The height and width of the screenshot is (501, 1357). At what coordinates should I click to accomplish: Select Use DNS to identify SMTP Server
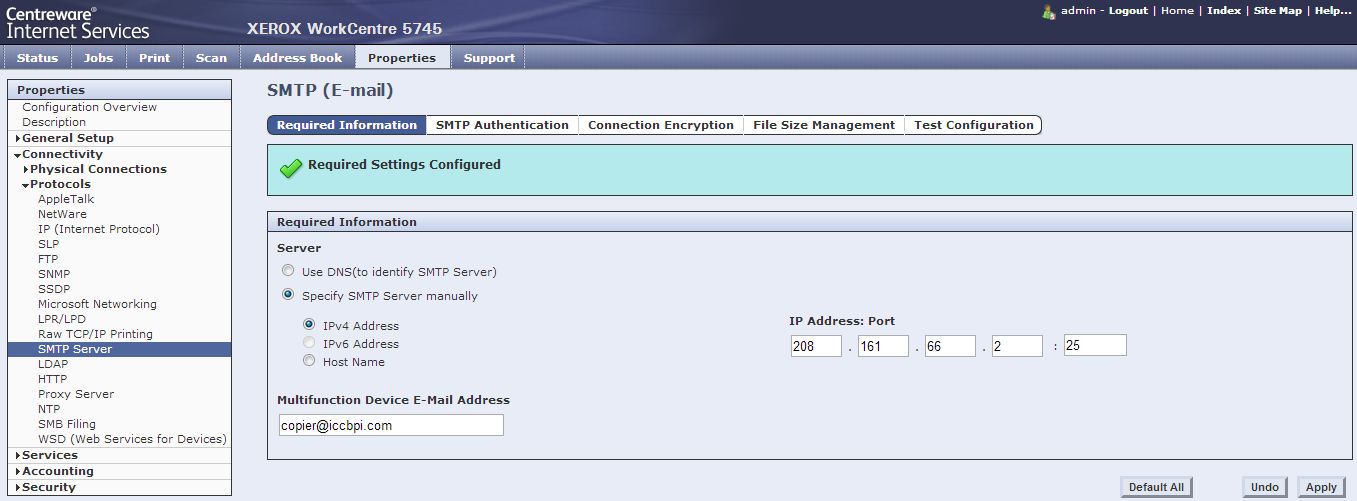click(x=288, y=271)
